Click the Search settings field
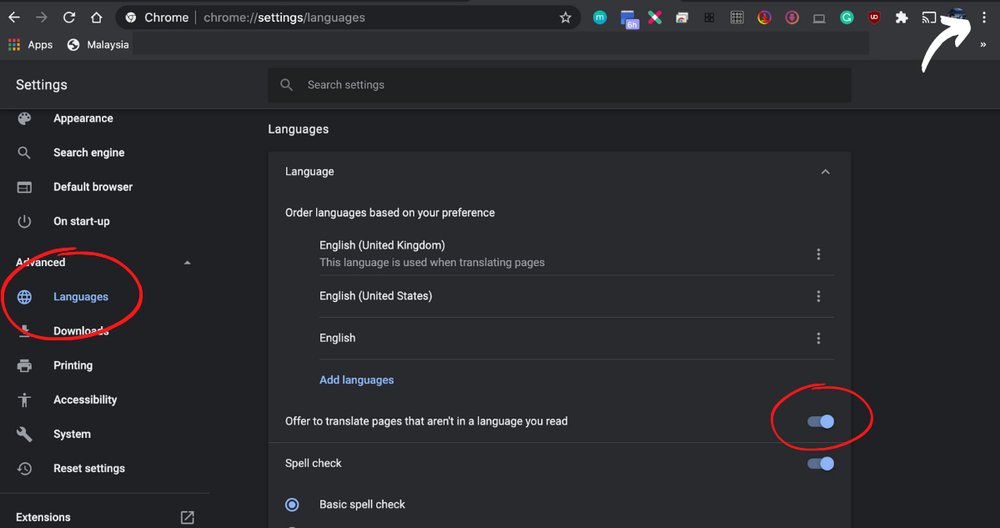The image size is (1000, 528). 560,85
